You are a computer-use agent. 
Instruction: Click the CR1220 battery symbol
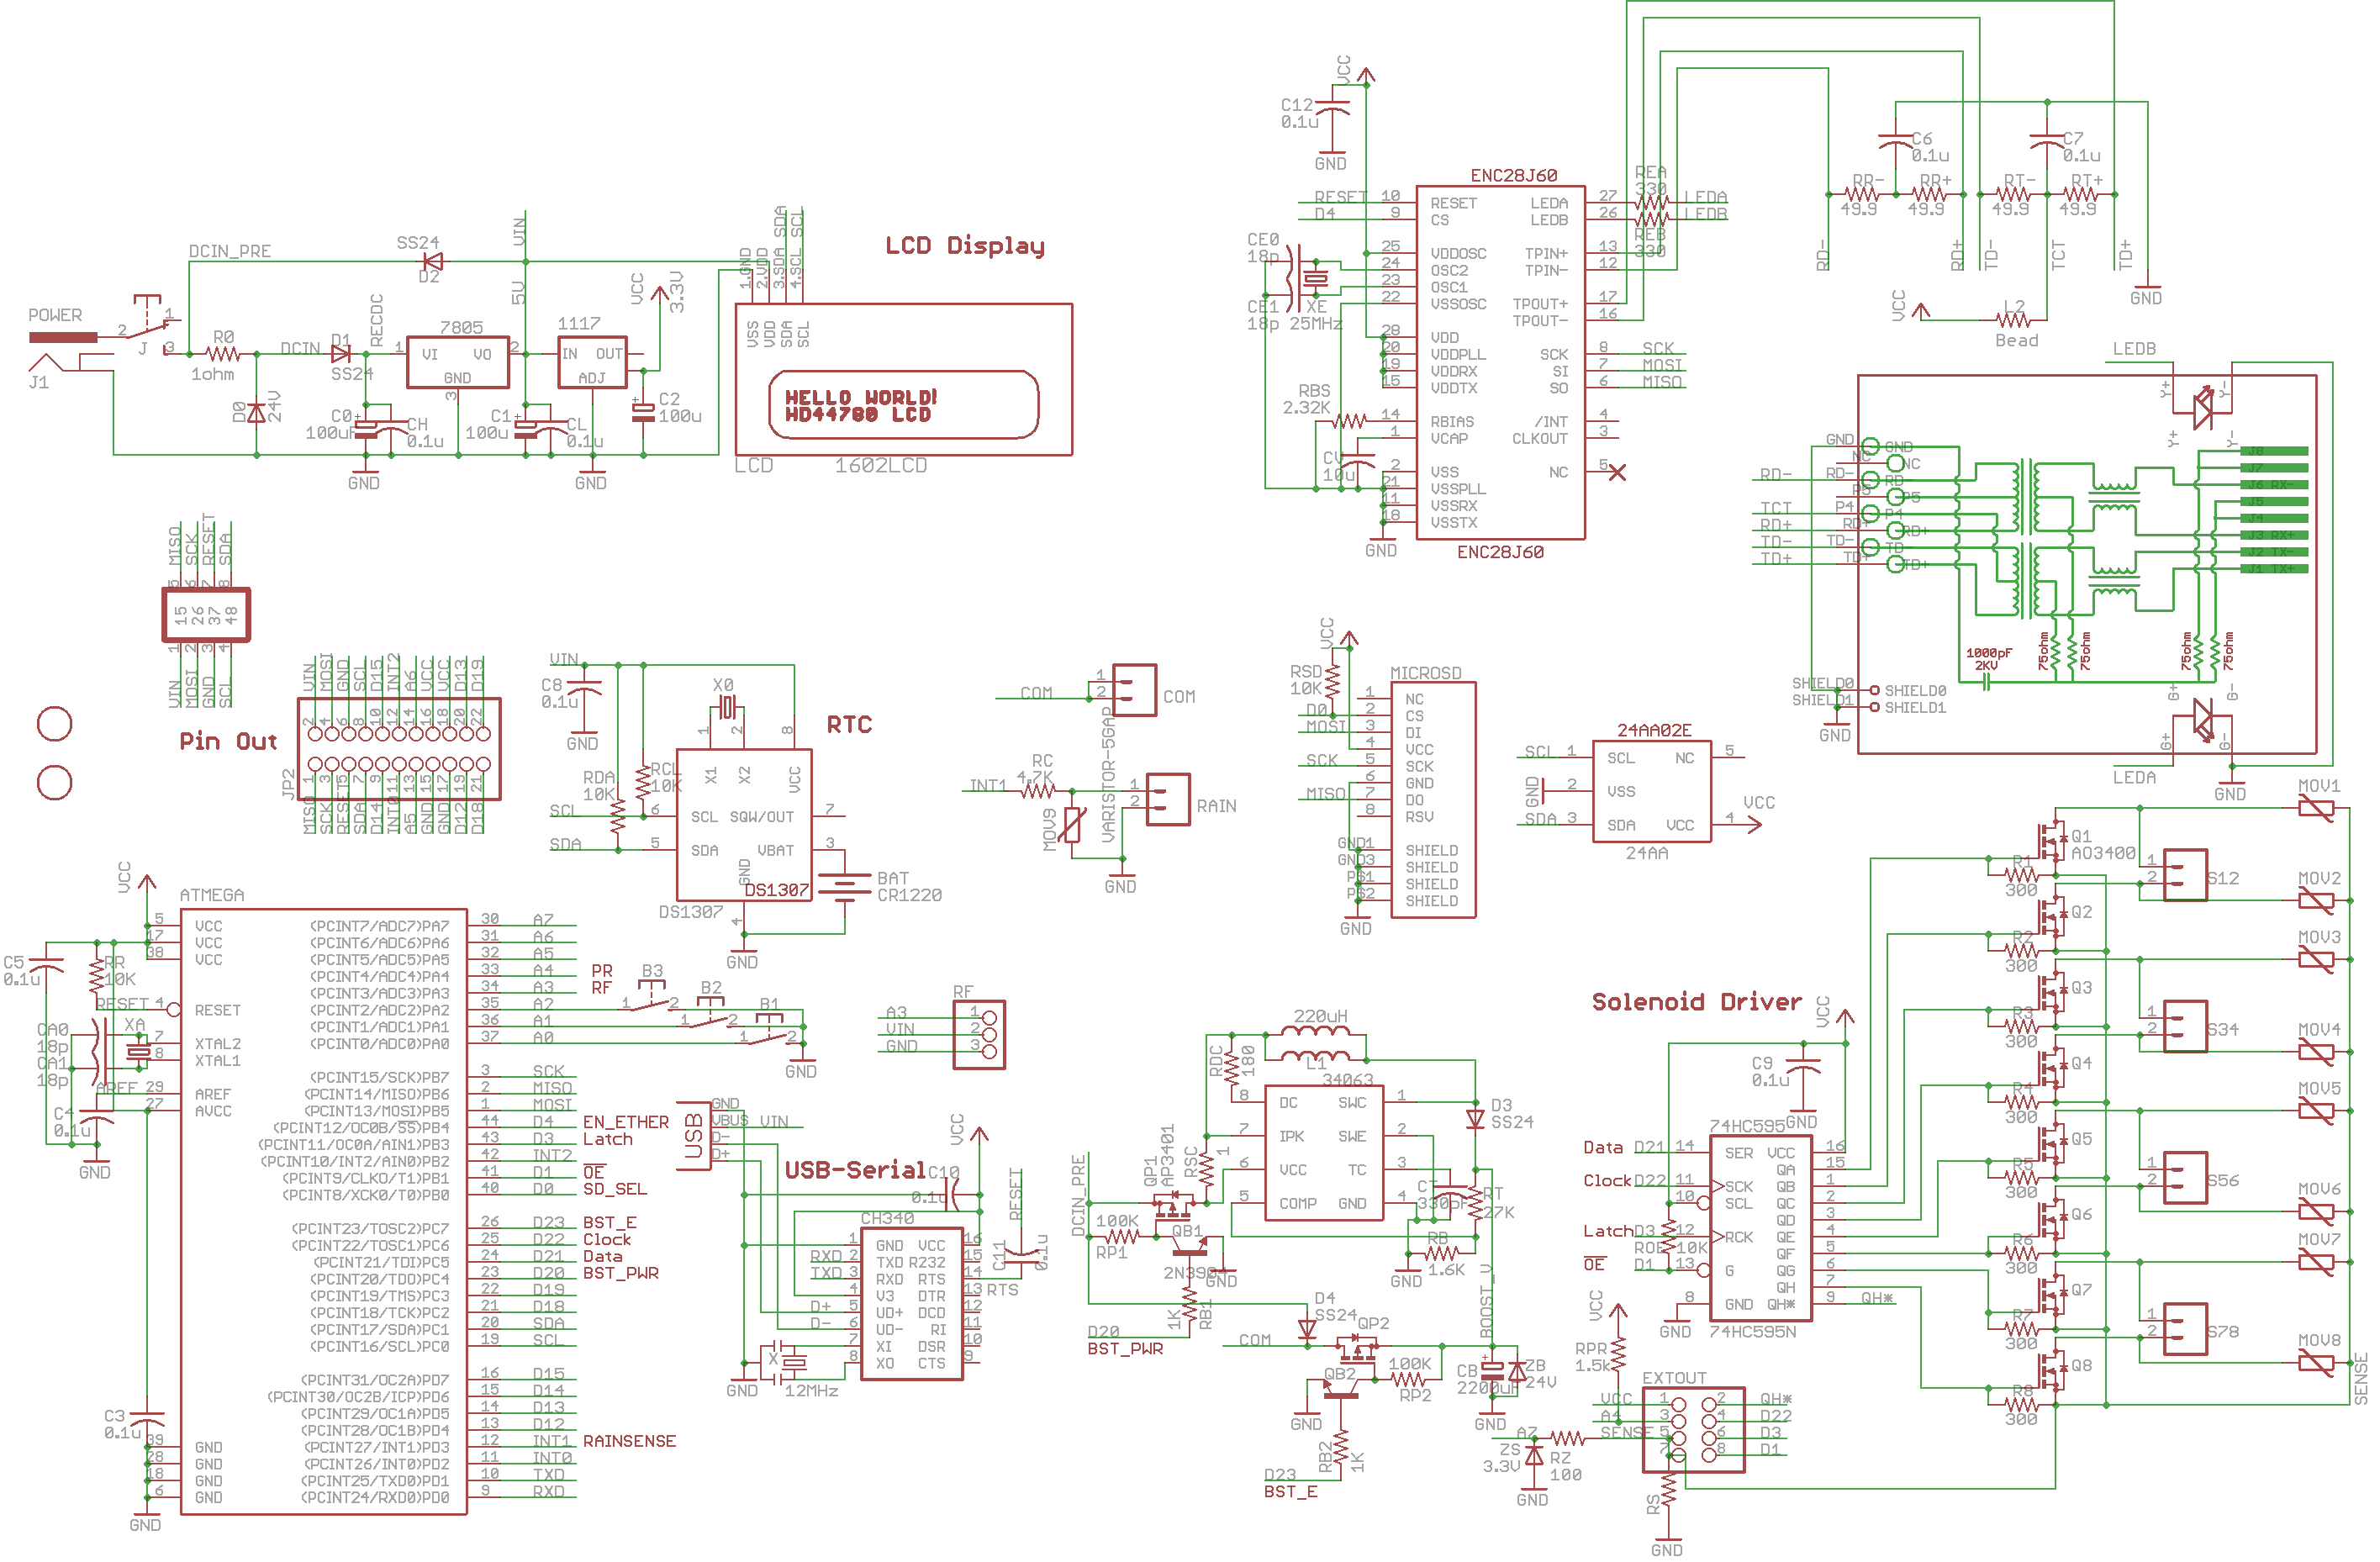pyautogui.click(x=846, y=886)
